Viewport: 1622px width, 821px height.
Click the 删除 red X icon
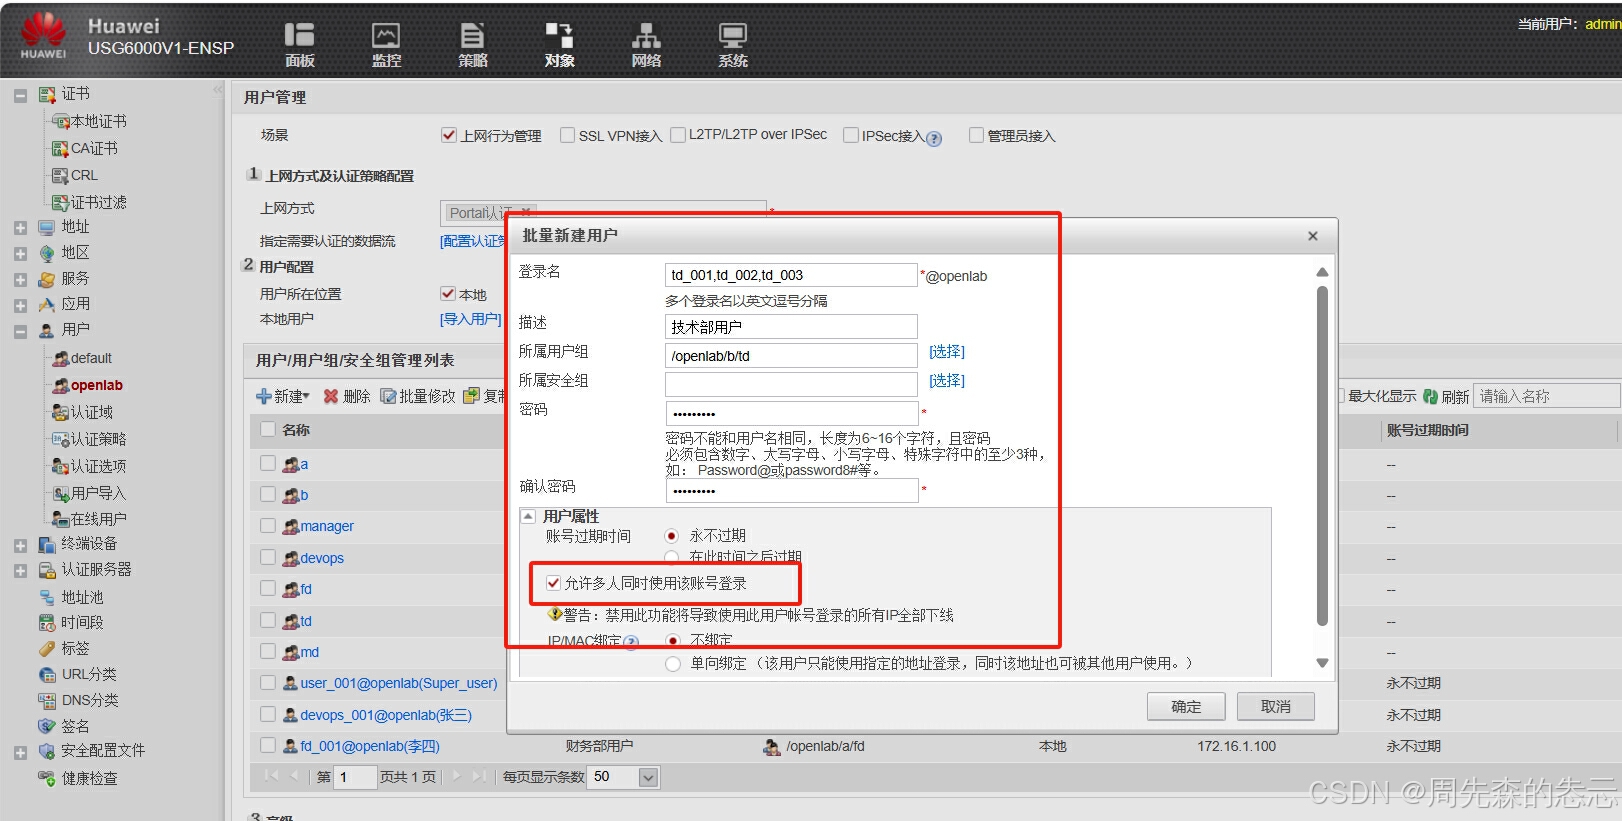(331, 396)
